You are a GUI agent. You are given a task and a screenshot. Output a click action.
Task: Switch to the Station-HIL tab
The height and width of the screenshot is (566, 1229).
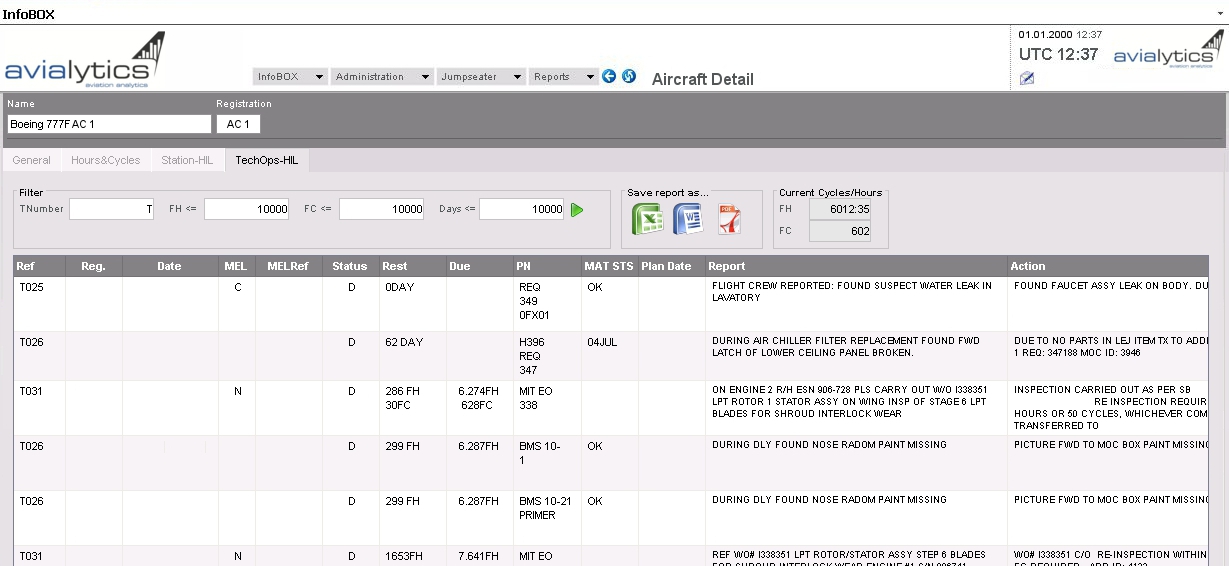pos(187,160)
